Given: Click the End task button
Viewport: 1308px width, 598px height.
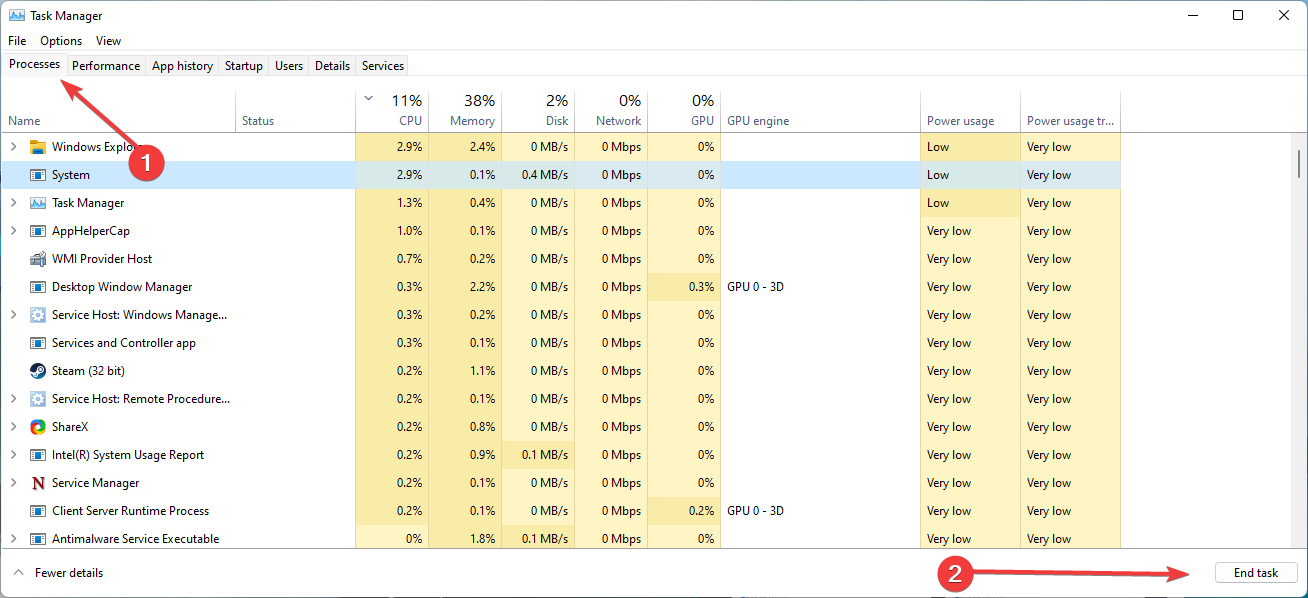Looking at the screenshot, I should pos(1256,573).
